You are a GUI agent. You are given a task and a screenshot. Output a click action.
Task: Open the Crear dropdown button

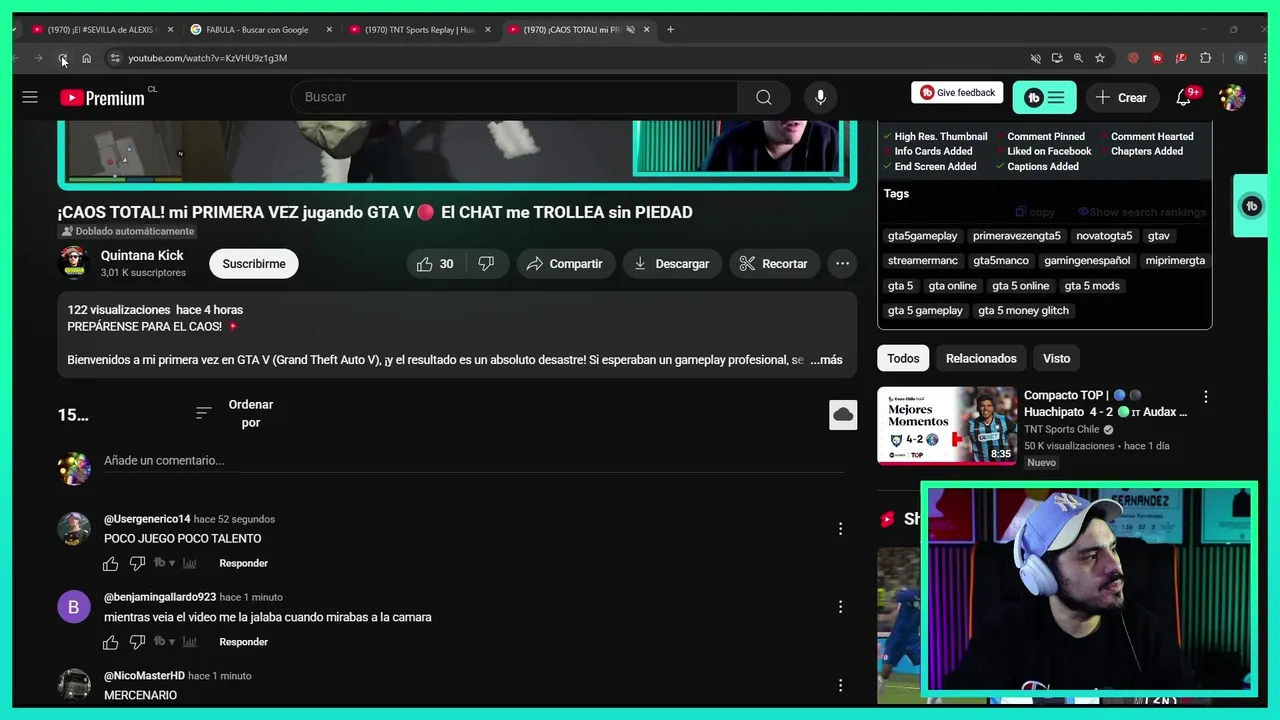click(1121, 97)
